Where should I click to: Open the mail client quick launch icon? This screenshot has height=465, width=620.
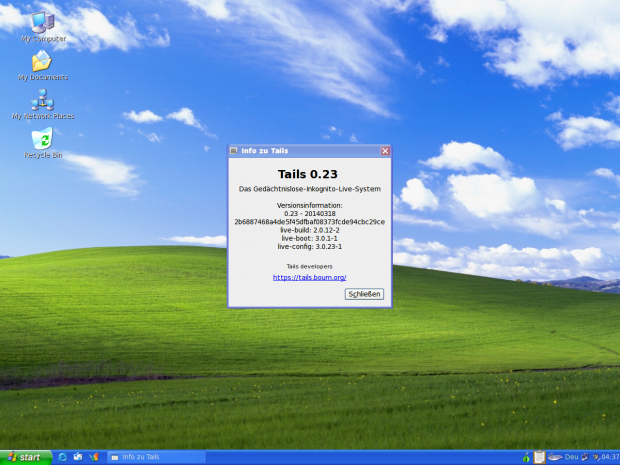(78, 457)
